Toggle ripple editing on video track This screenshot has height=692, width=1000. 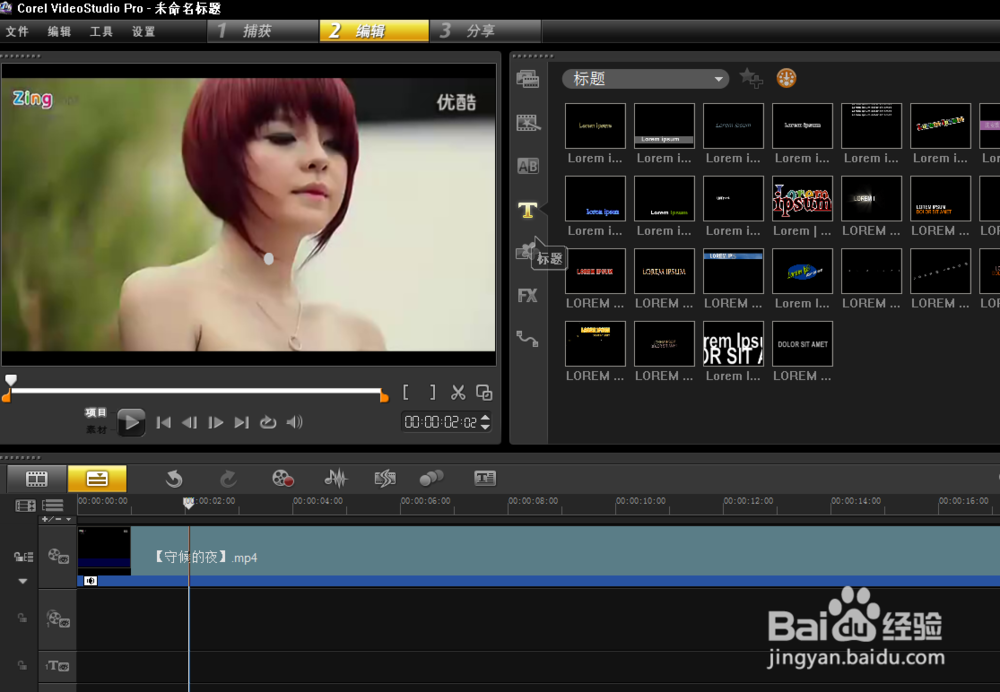24,557
